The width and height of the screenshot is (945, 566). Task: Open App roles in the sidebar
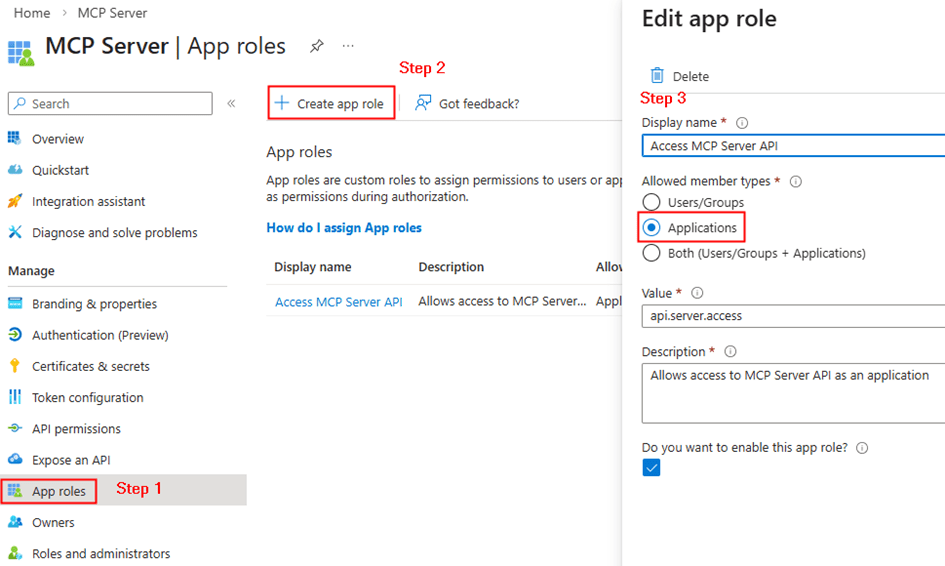[x=59, y=491]
